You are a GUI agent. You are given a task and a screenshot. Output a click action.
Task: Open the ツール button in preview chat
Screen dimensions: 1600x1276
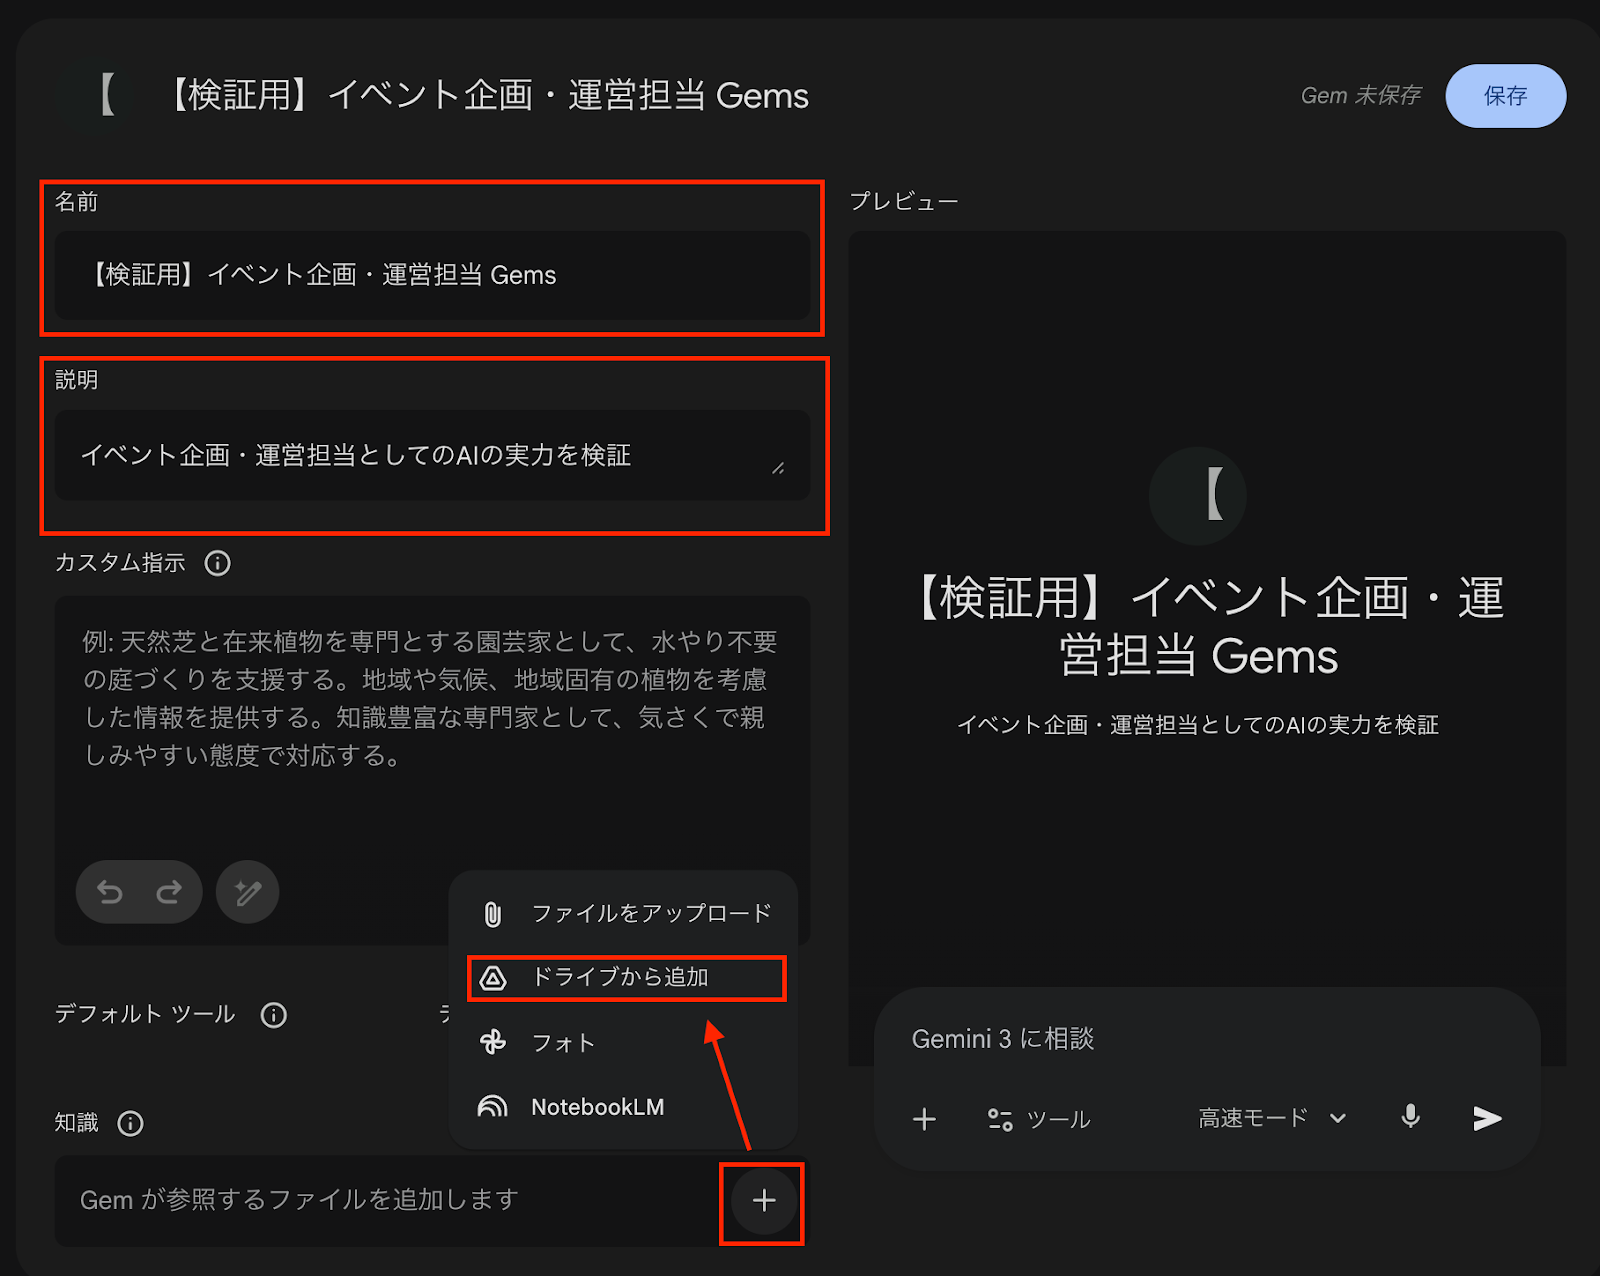click(x=1038, y=1119)
